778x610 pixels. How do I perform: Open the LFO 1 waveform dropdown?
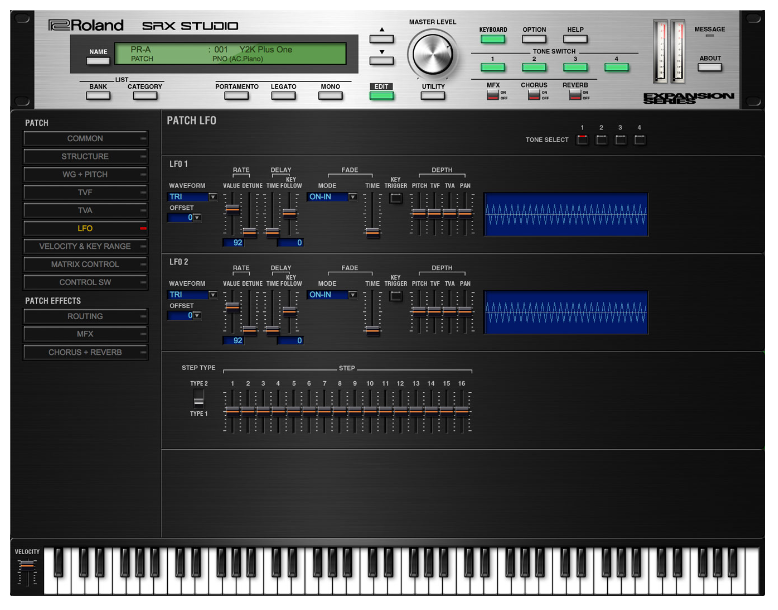click(x=193, y=197)
